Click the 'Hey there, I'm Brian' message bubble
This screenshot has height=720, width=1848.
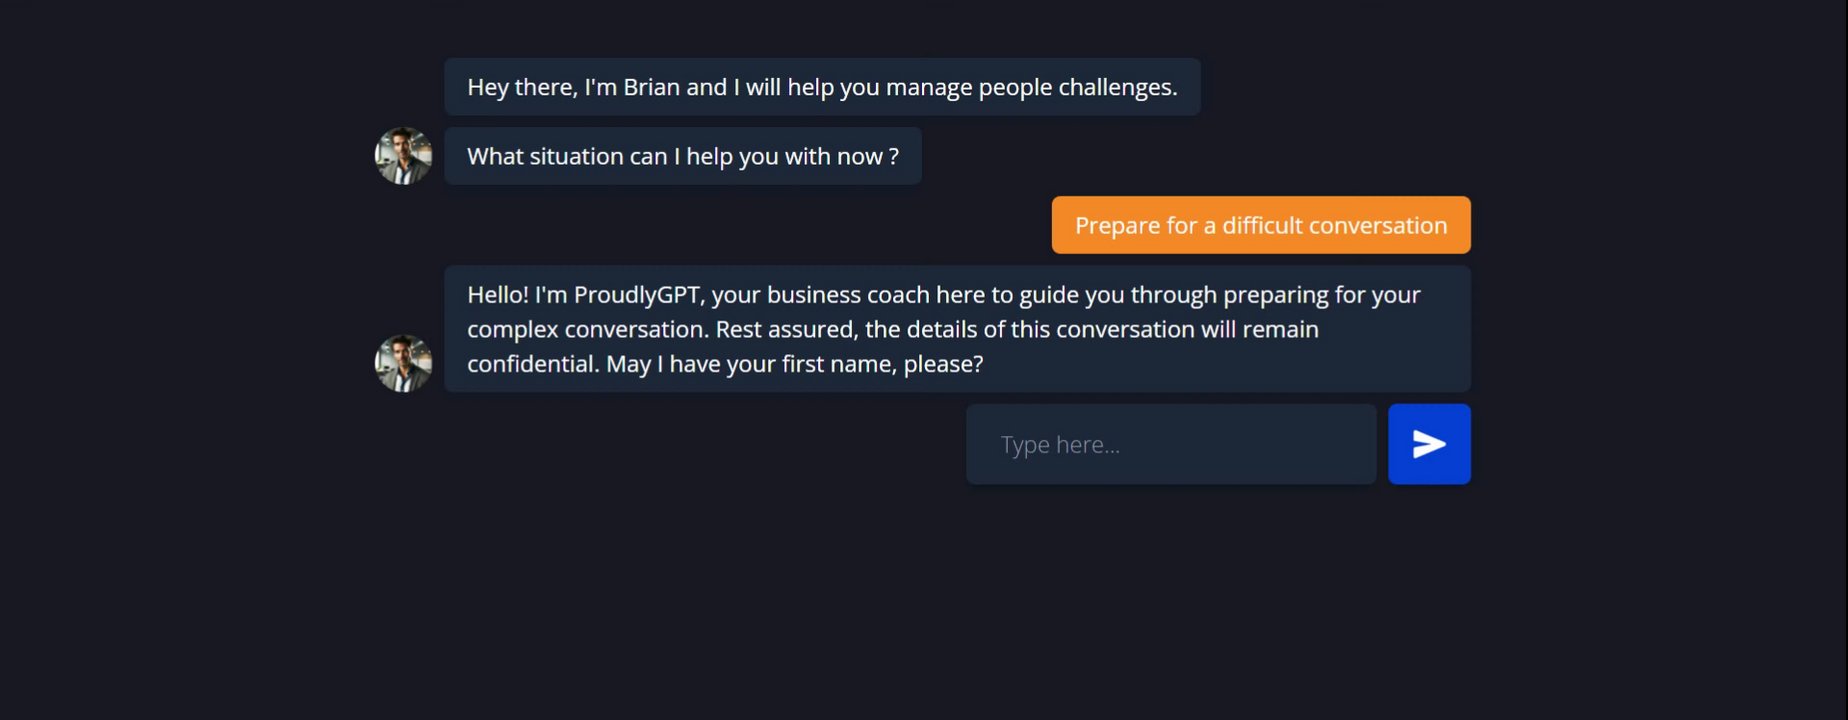821,87
